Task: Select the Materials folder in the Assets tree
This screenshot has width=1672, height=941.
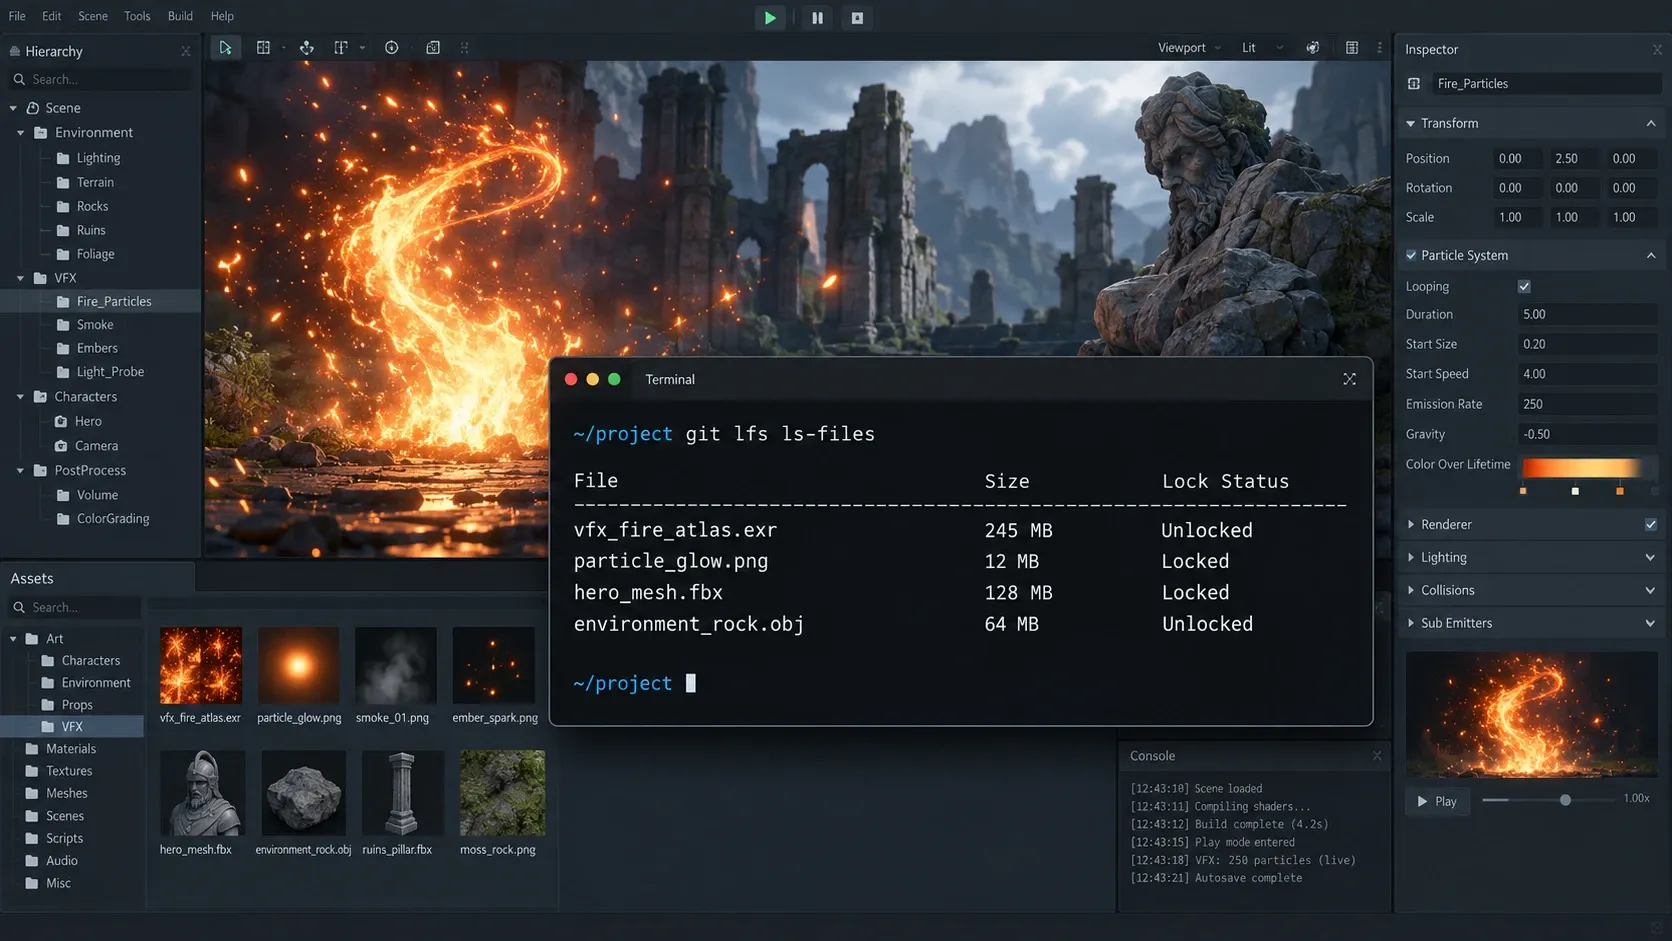Action: (x=71, y=750)
